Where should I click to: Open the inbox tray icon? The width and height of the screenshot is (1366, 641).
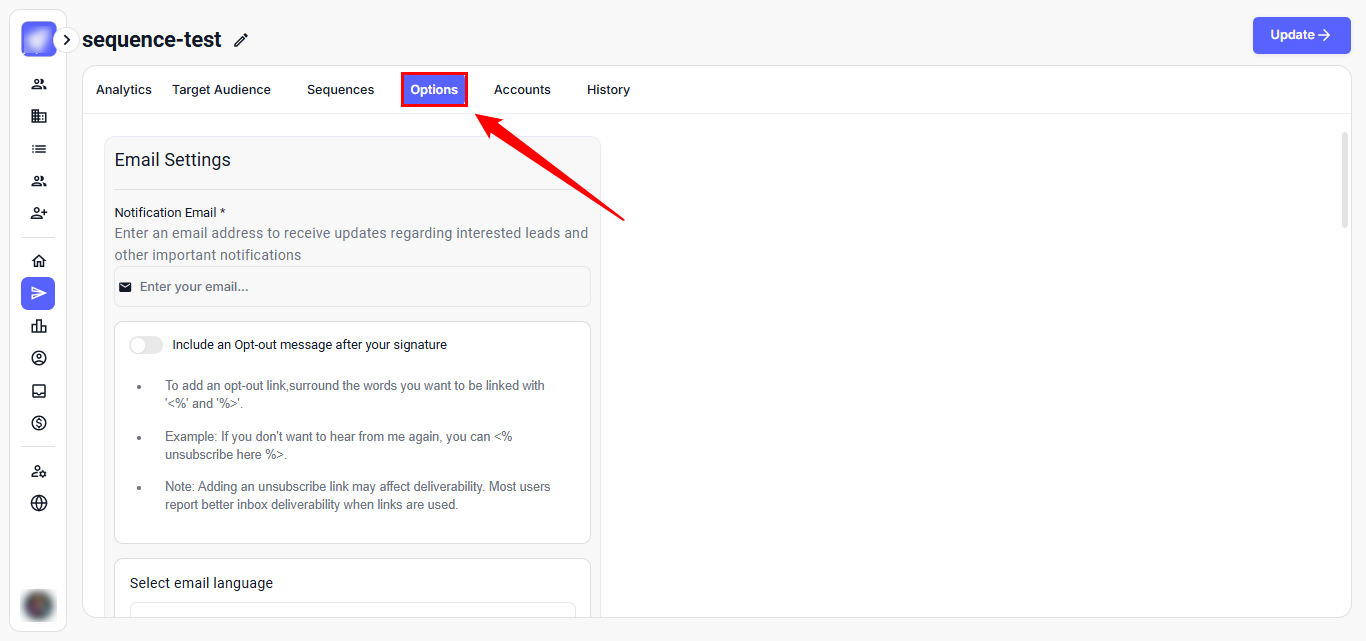[39, 391]
